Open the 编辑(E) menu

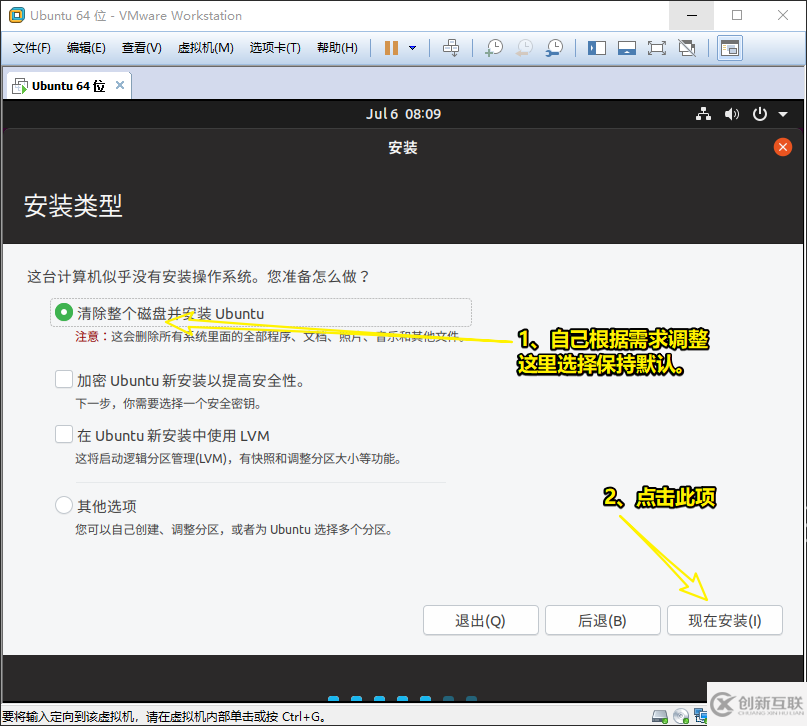pos(86,48)
